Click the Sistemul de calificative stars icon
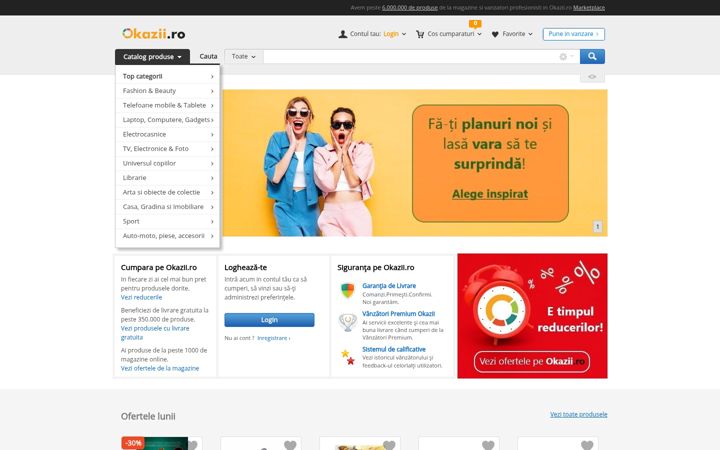Screen dimensions: 720x450 tap(348, 357)
